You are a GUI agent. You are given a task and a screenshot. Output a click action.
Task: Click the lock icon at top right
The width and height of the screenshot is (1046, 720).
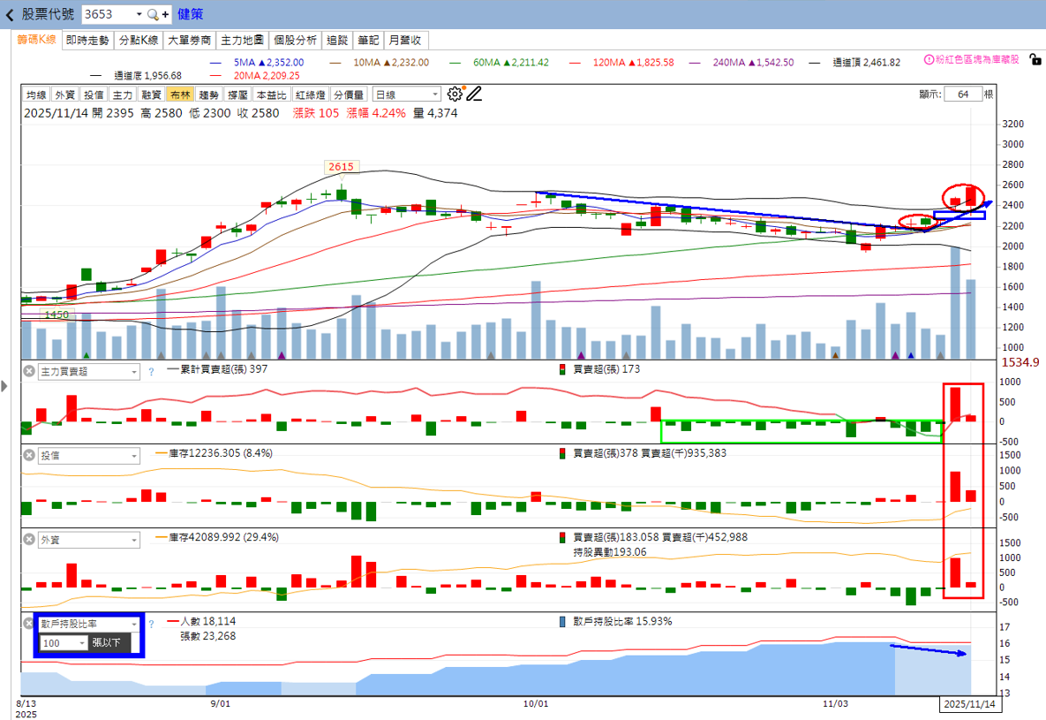click(1035, 59)
